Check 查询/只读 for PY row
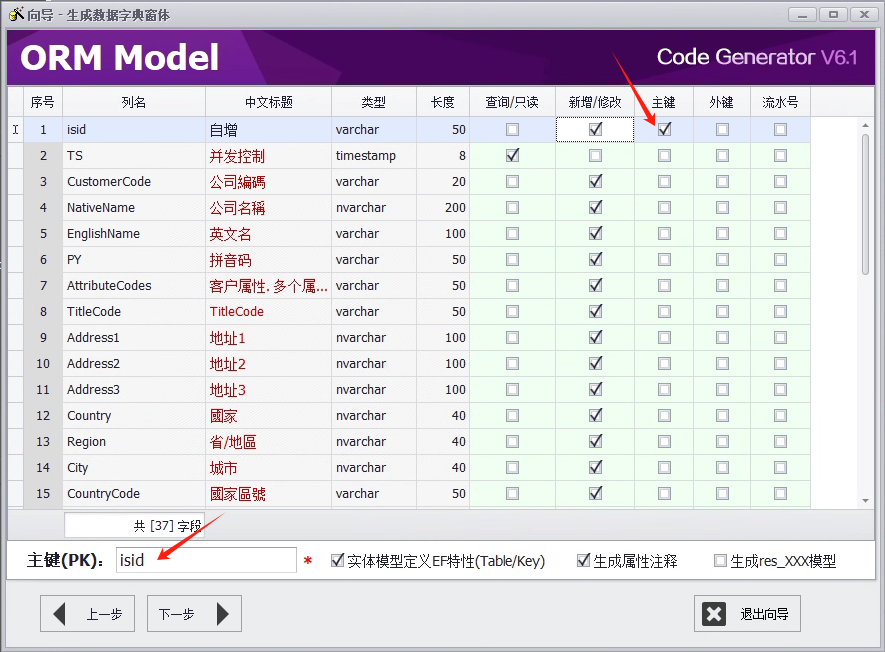This screenshot has width=885, height=652. (x=512, y=259)
